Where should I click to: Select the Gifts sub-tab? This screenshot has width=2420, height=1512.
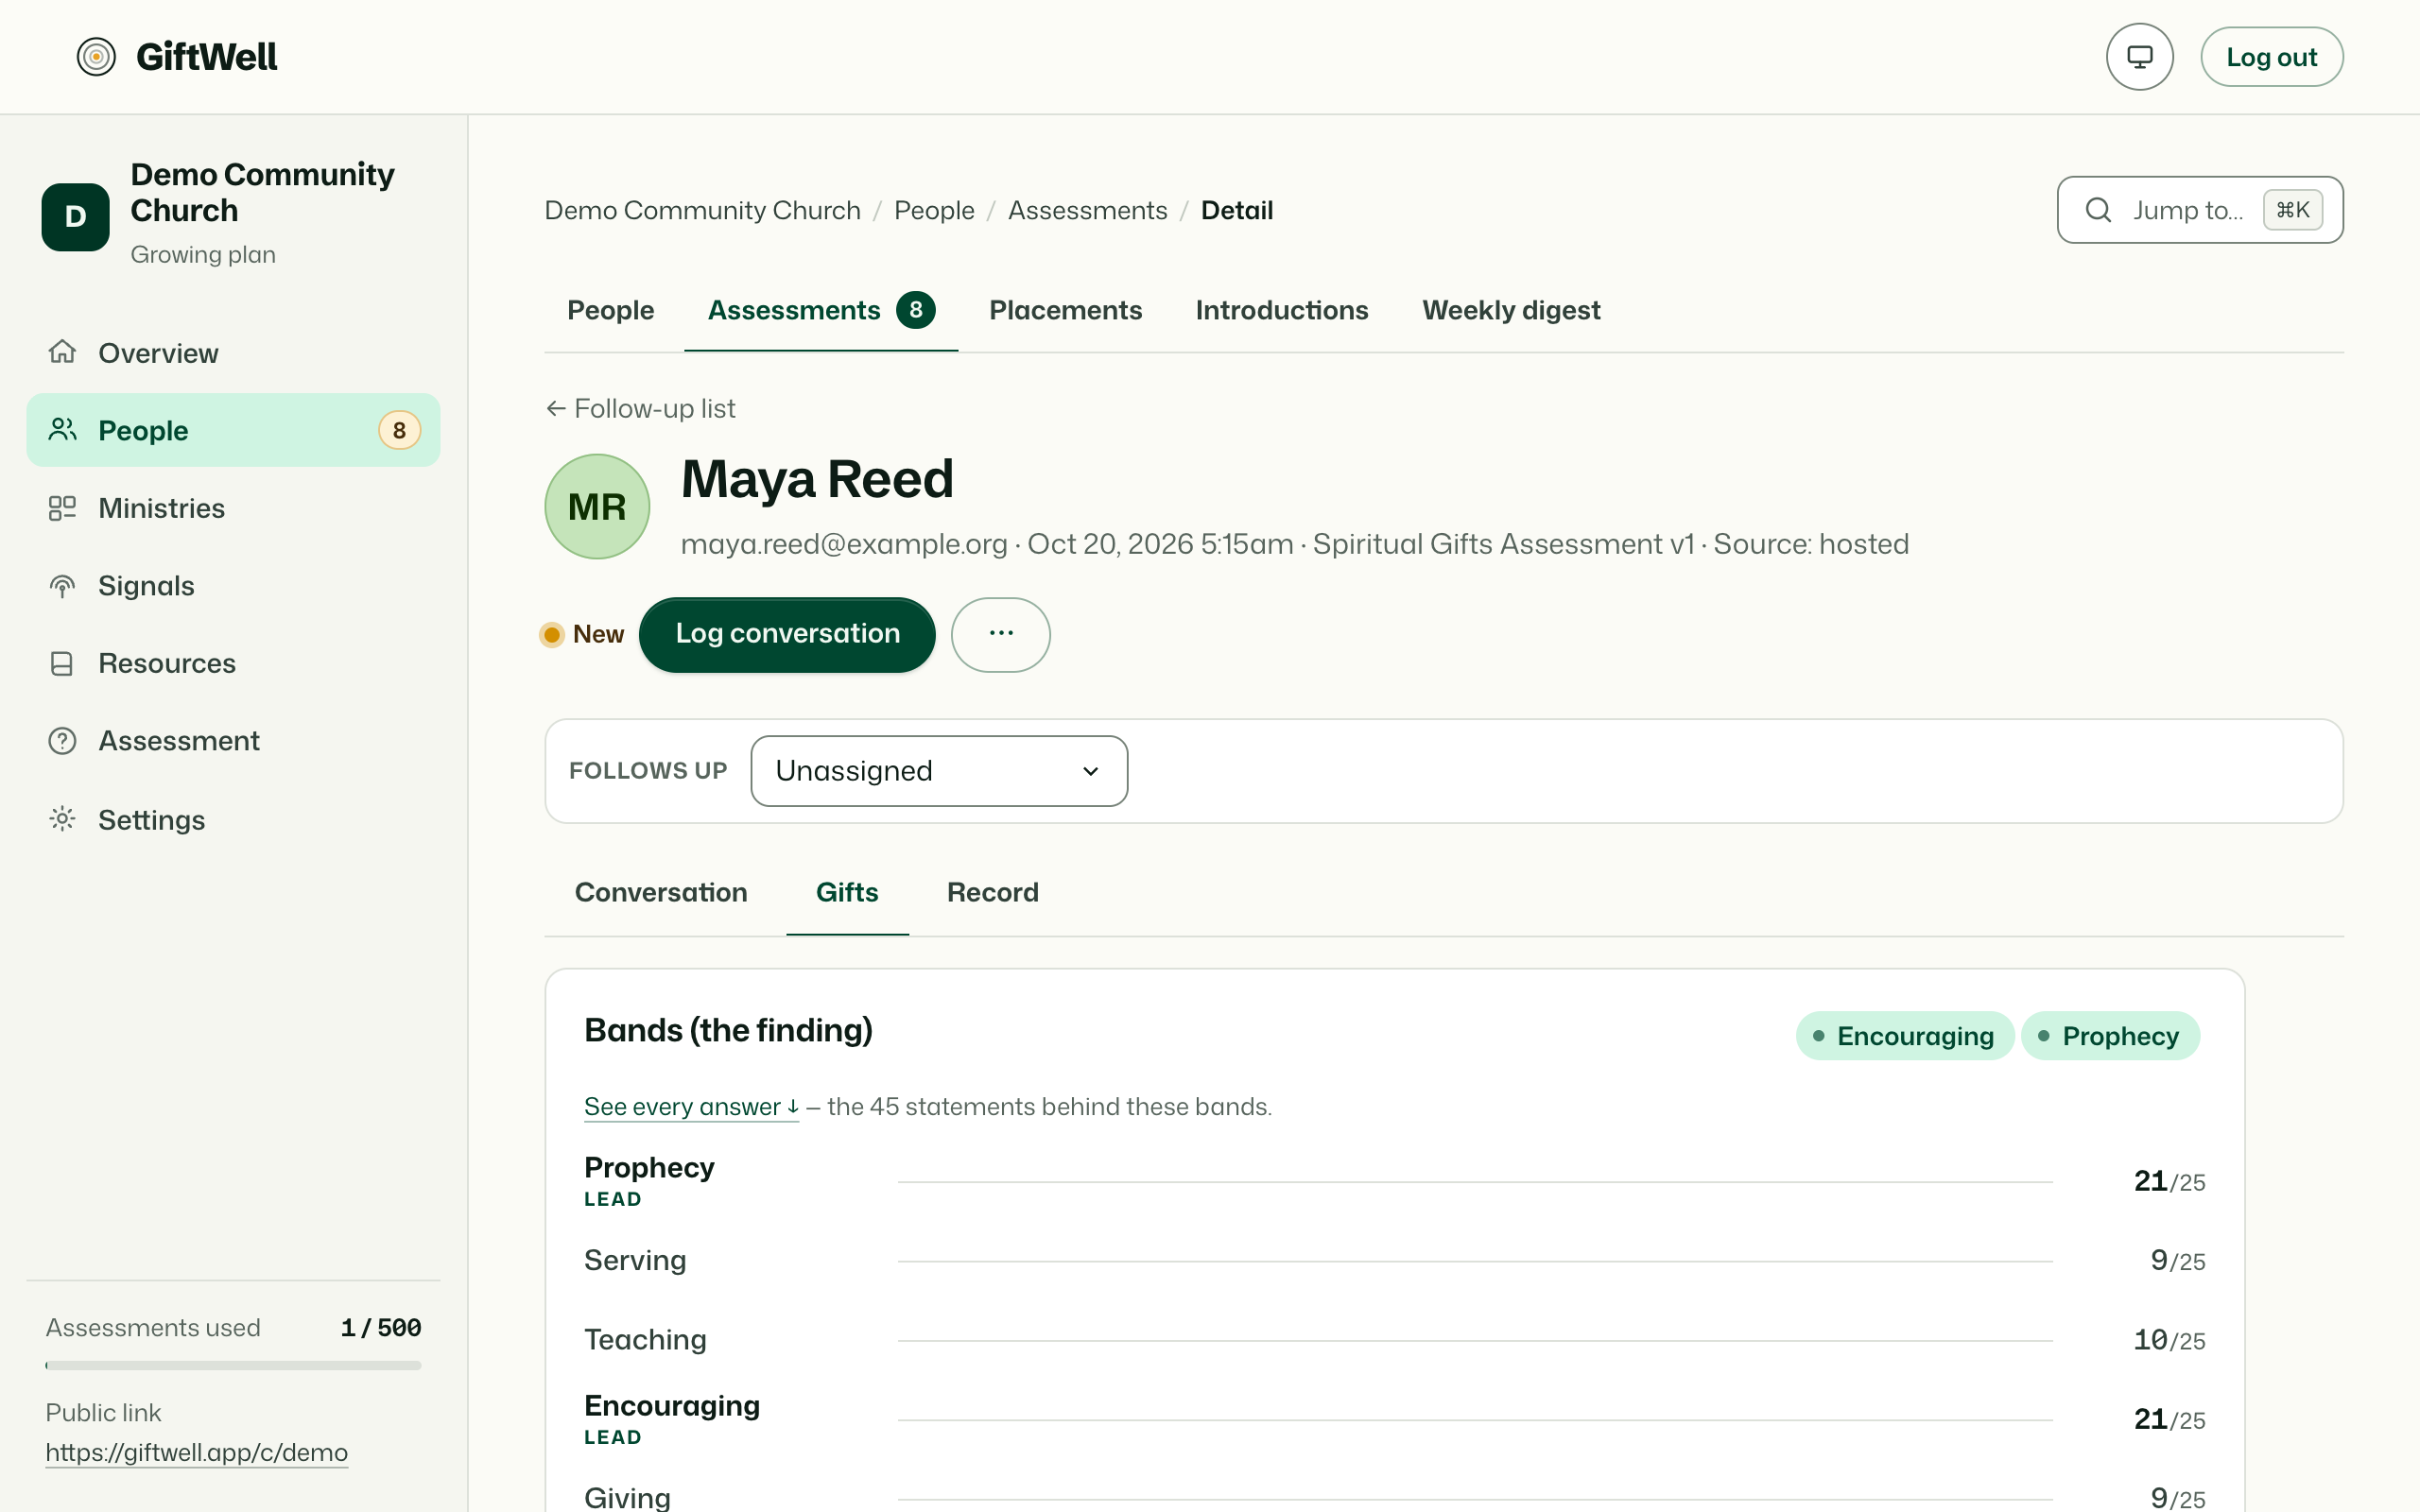click(847, 892)
